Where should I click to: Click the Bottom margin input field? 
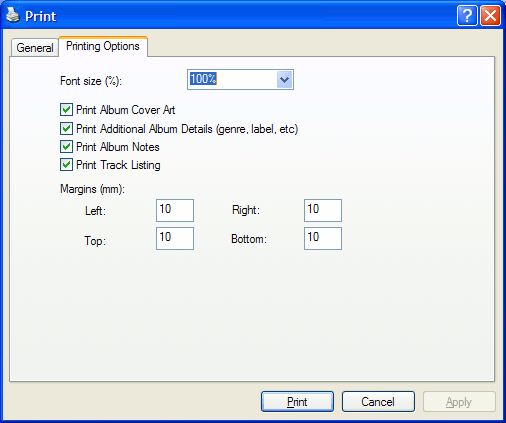click(x=323, y=238)
